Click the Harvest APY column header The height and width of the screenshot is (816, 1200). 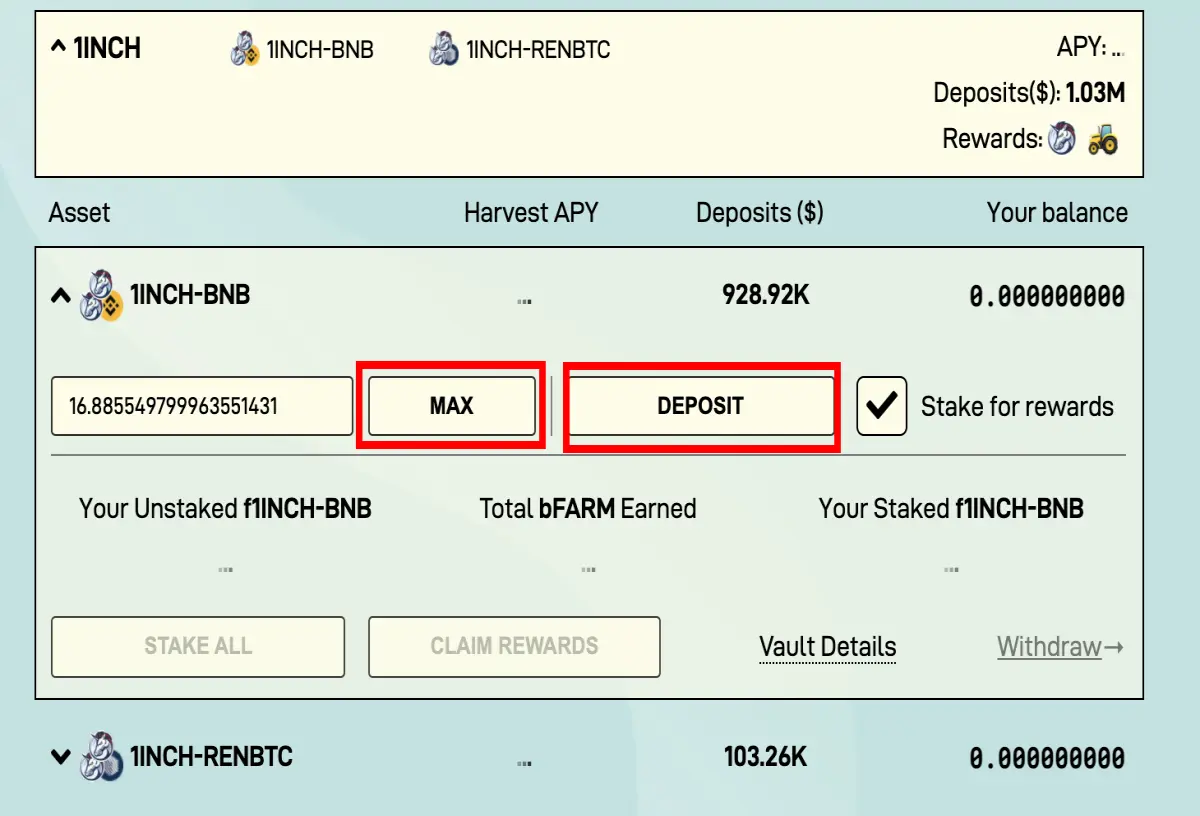531,213
